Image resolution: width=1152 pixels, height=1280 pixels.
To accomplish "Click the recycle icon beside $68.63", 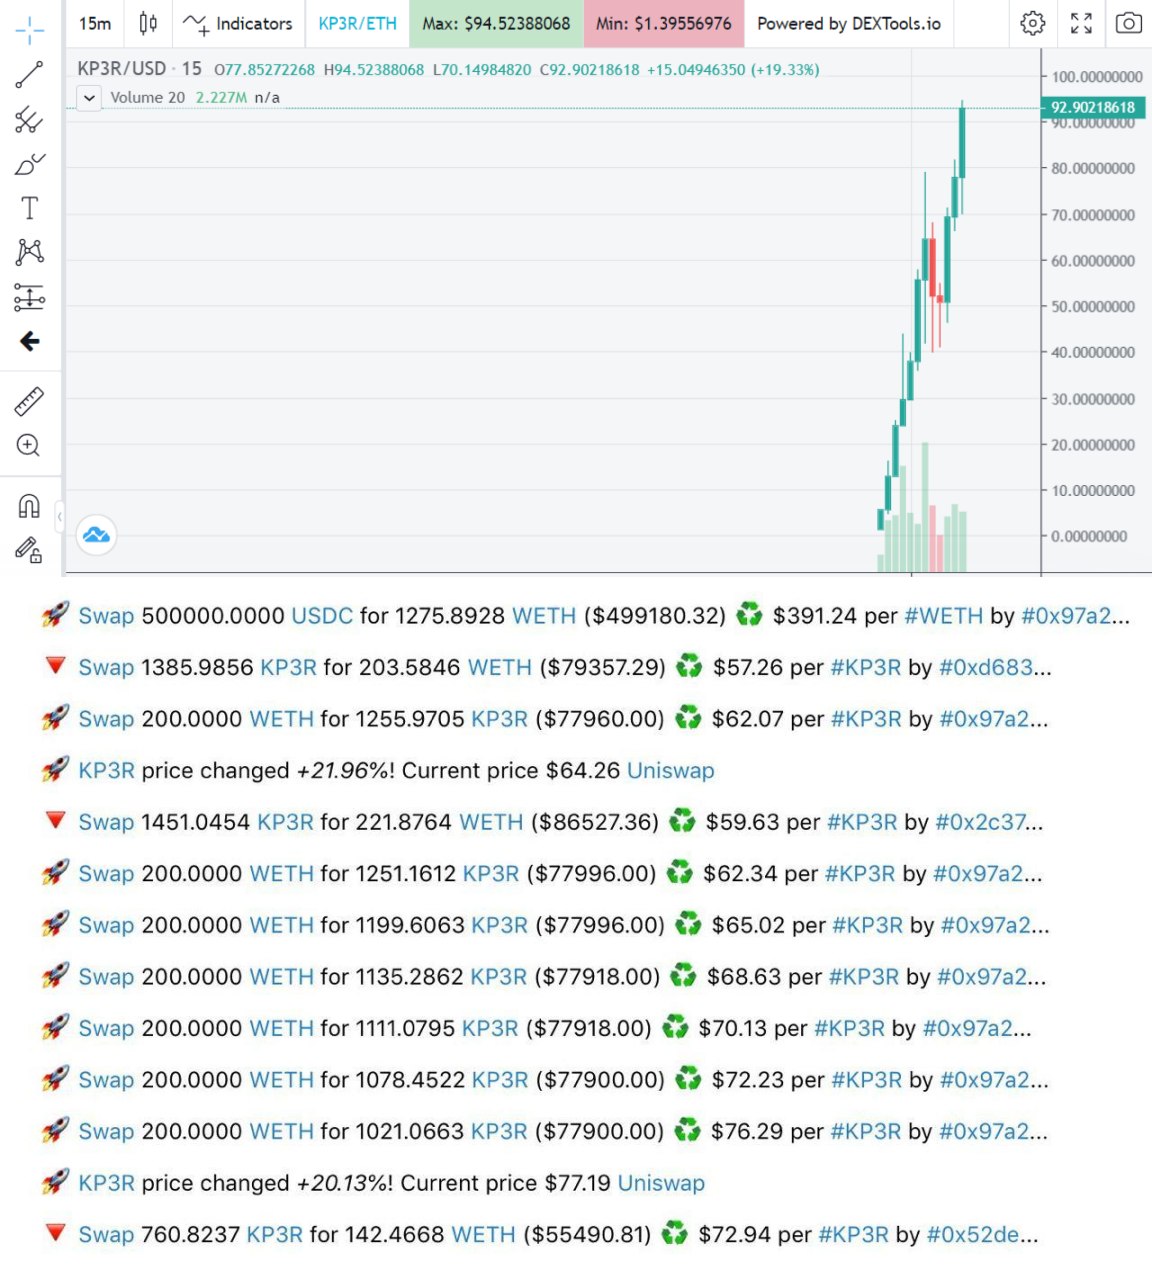I will click(x=682, y=975).
